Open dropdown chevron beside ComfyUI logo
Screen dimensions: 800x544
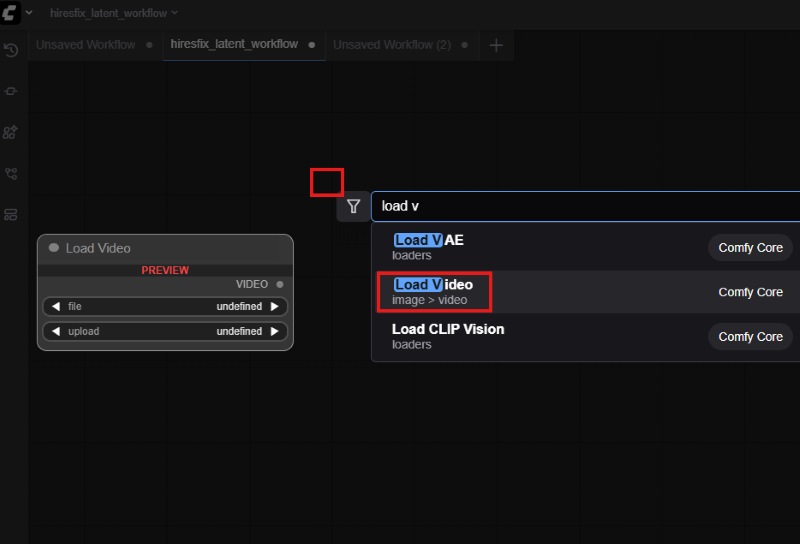pos(28,13)
